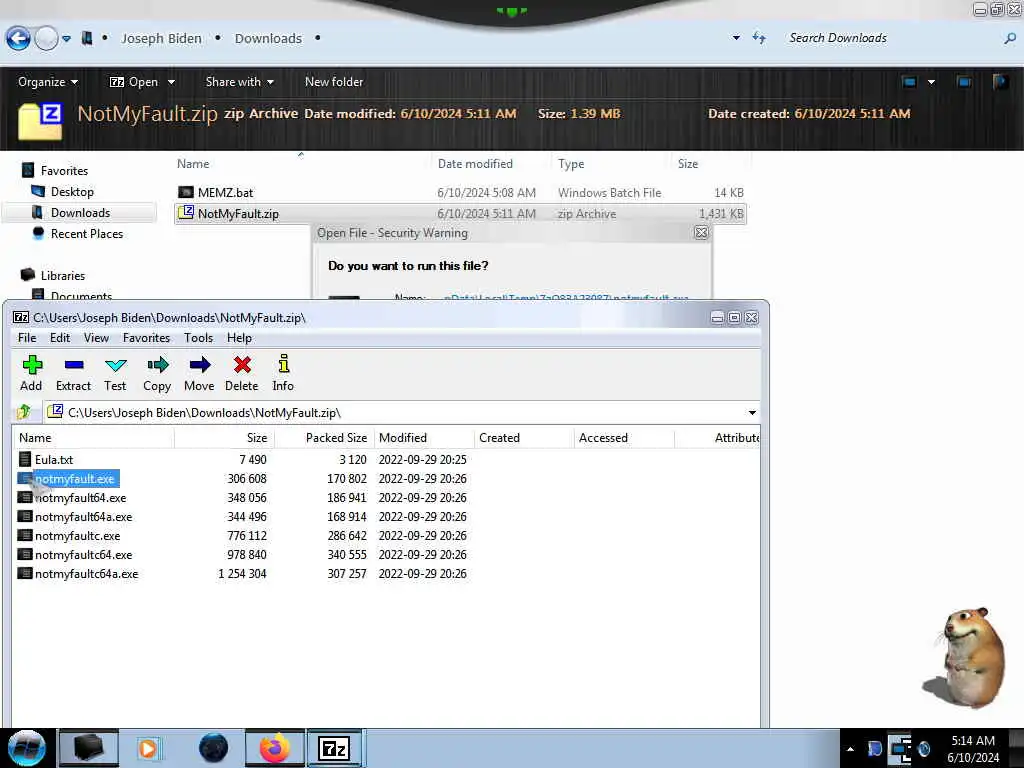Open Downloads in Explorer Favorites

(x=80, y=212)
